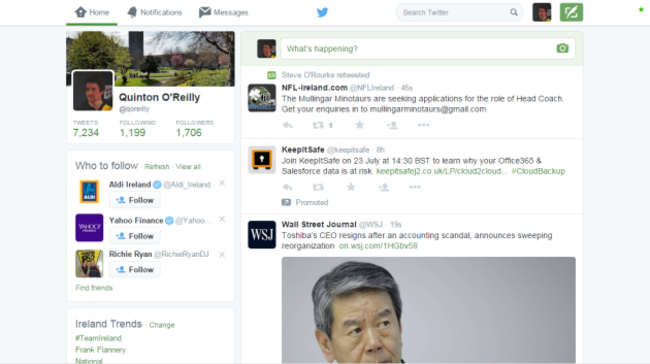Open Find friends link

(x=94, y=288)
